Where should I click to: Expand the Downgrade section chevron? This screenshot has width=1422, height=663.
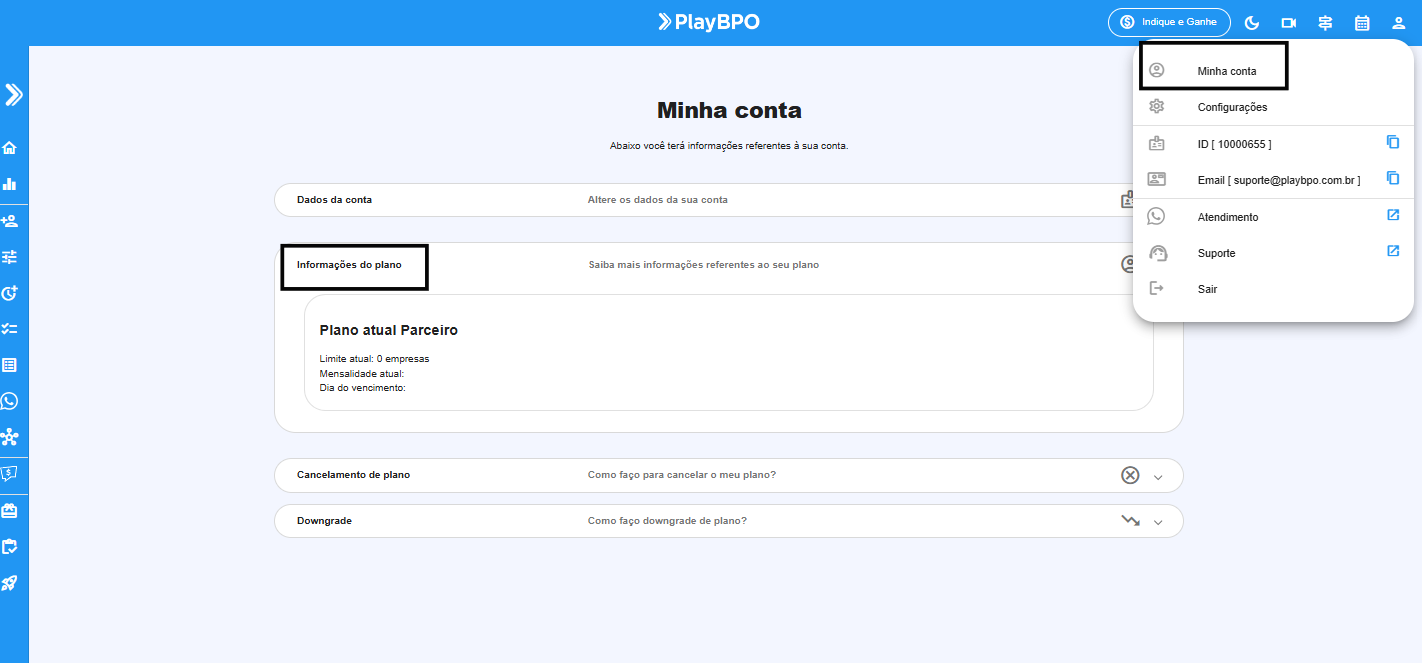1158,522
